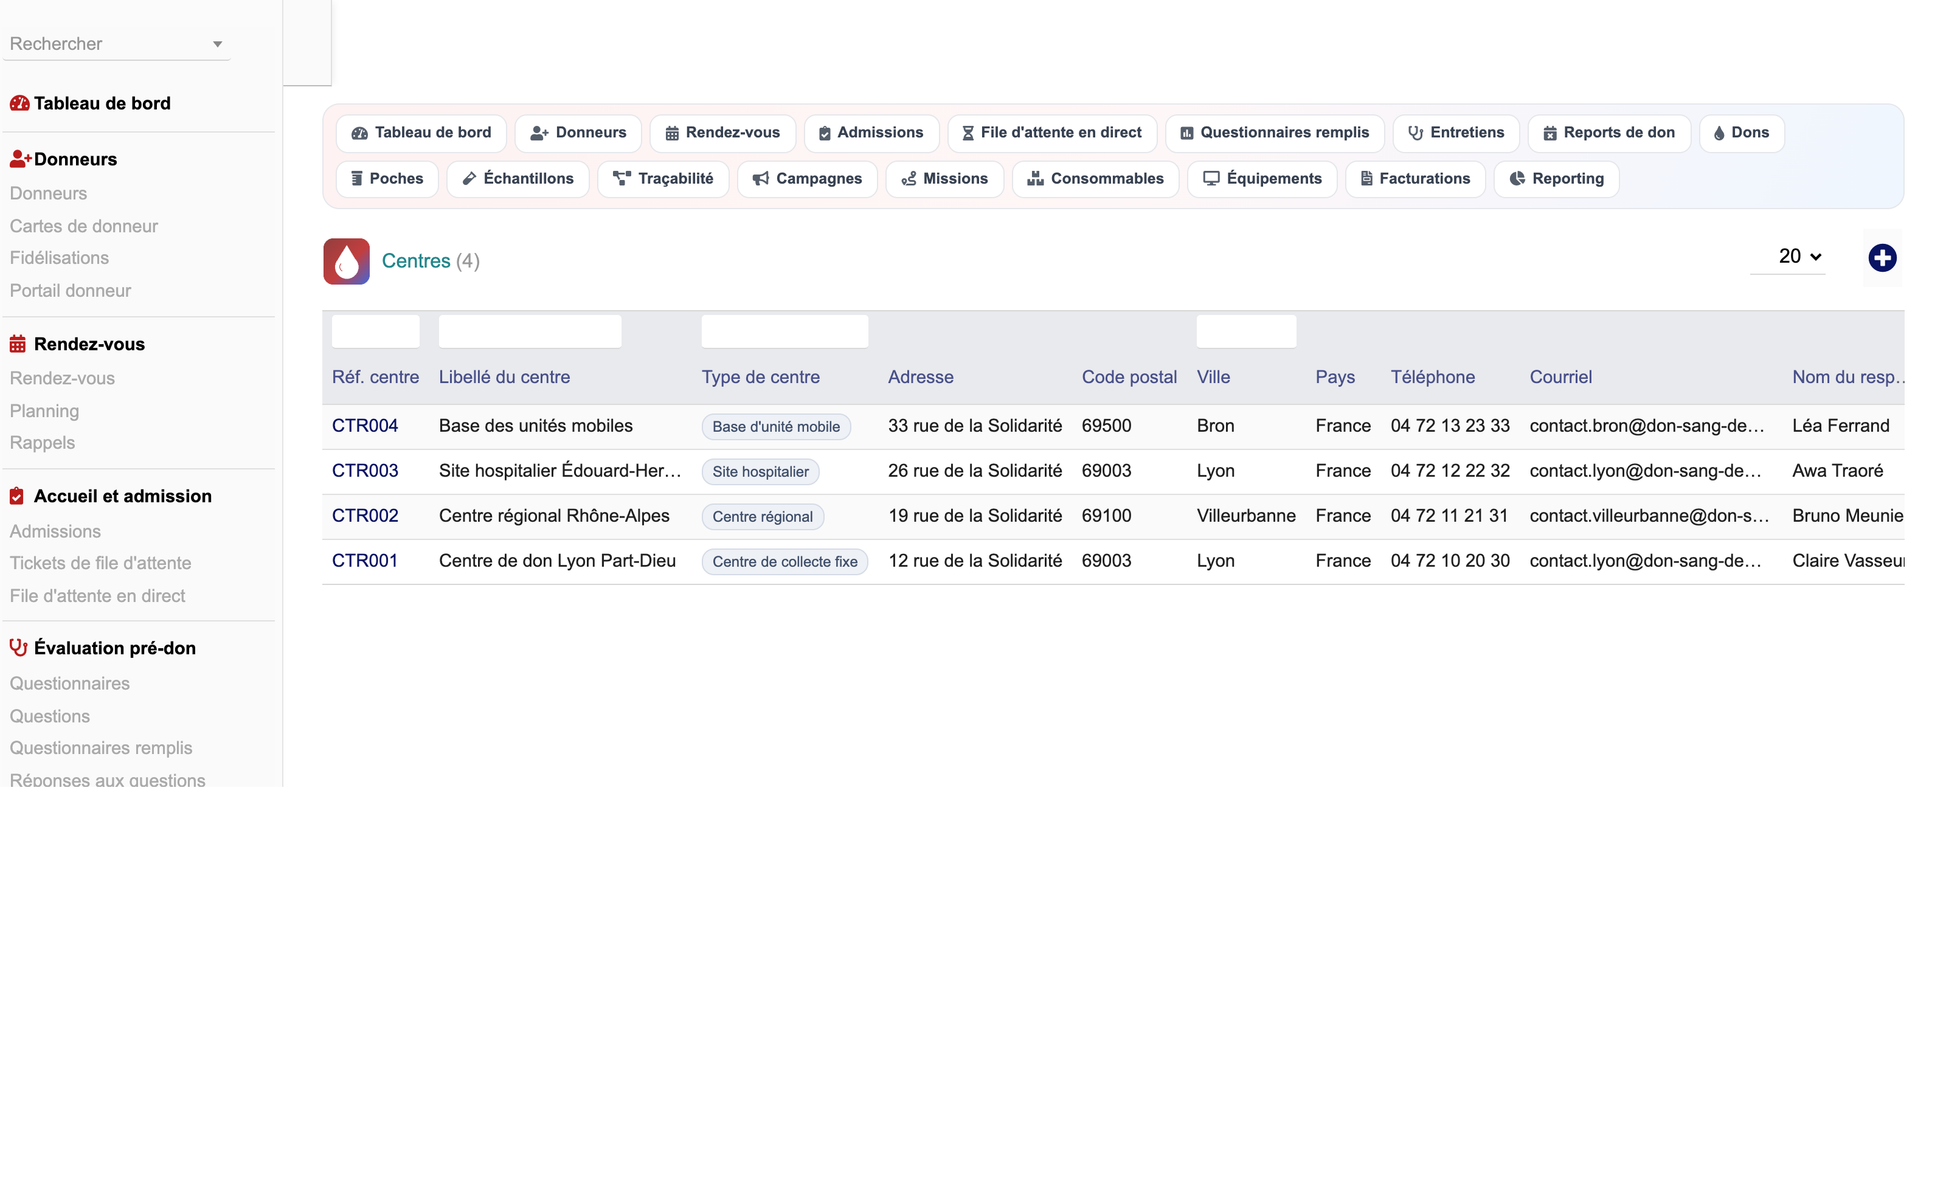Sort by Libellé du centre column header
Image resolution: width=1946 pixels, height=1204 pixels.
(504, 377)
